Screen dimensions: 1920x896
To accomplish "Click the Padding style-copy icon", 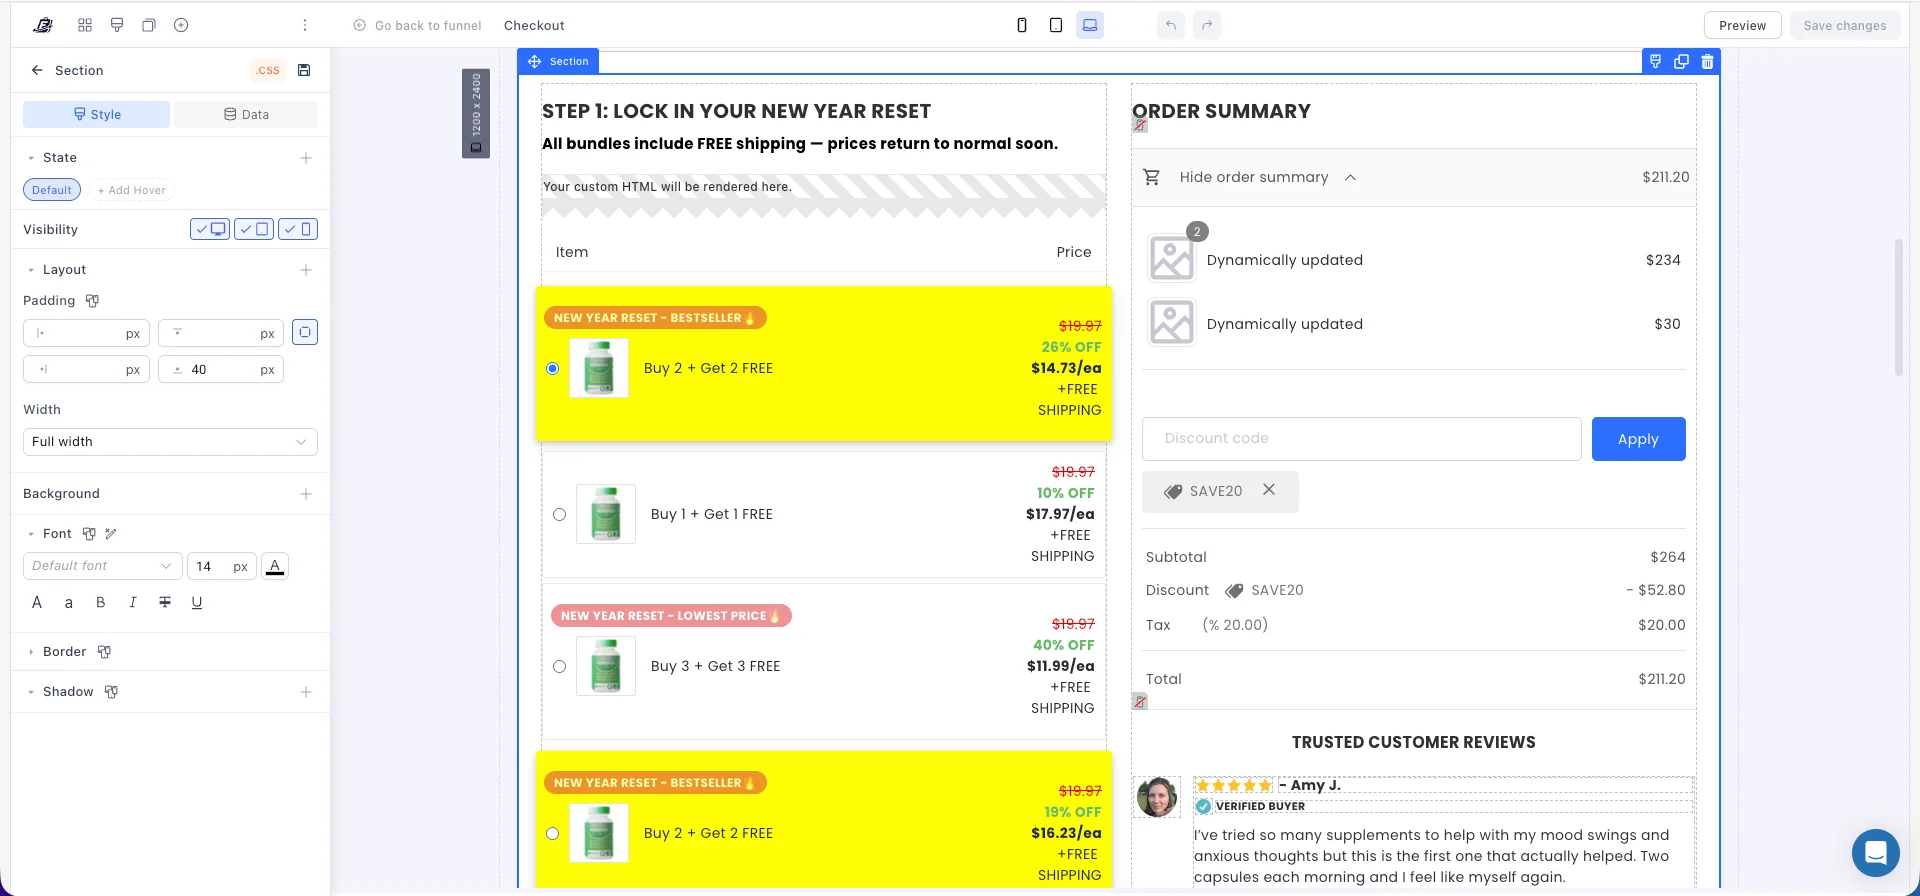I will pyautogui.click(x=92, y=301).
